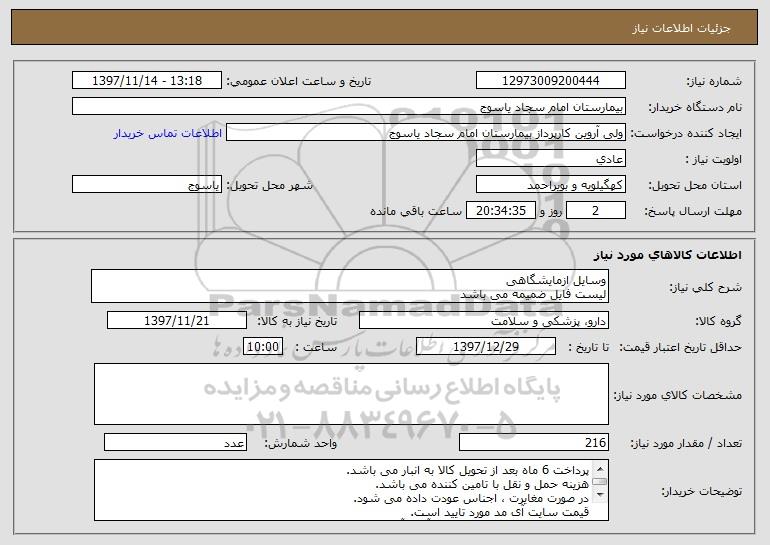Click the remaining days field showing 2
The height and width of the screenshot is (545, 770).
pyautogui.click(x=596, y=210)
